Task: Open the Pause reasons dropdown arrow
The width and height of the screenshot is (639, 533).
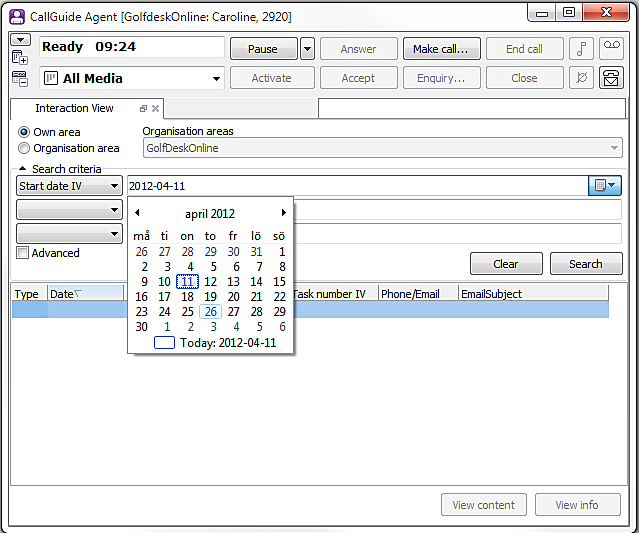Action: (308, 49)
